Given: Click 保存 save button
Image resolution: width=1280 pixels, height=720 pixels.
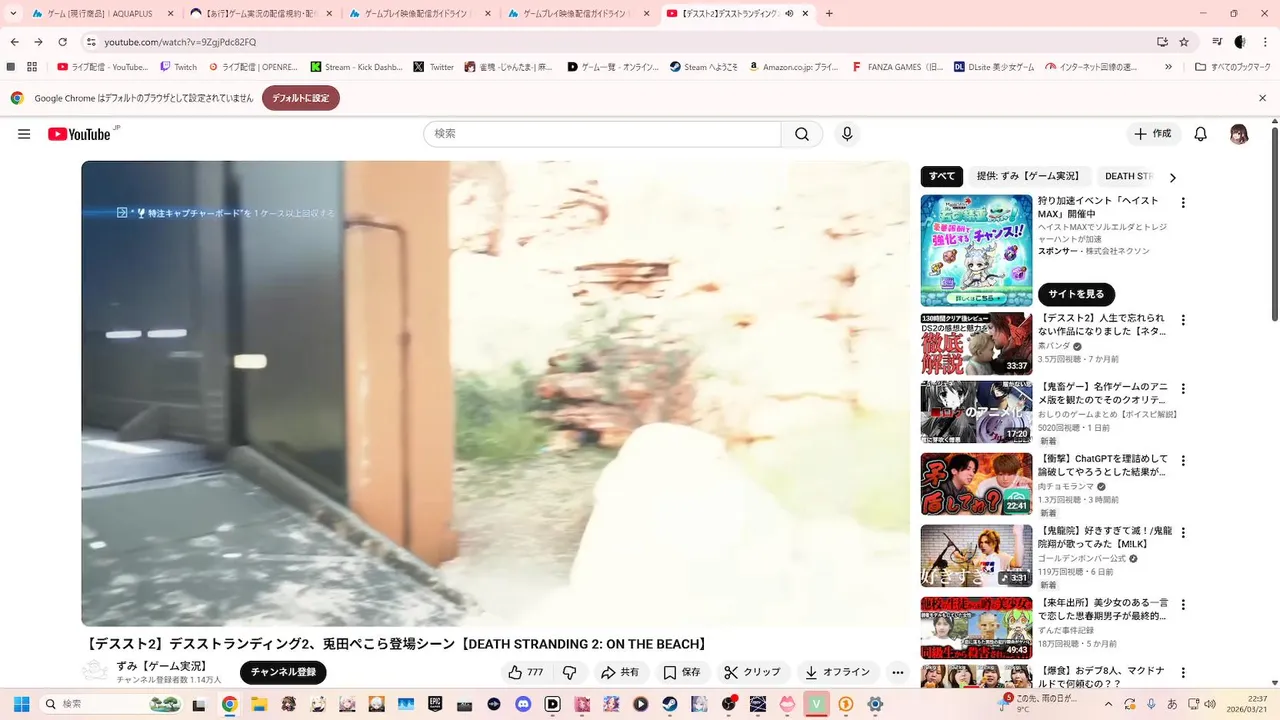Looking at the screenshot, I should (683, 672).
